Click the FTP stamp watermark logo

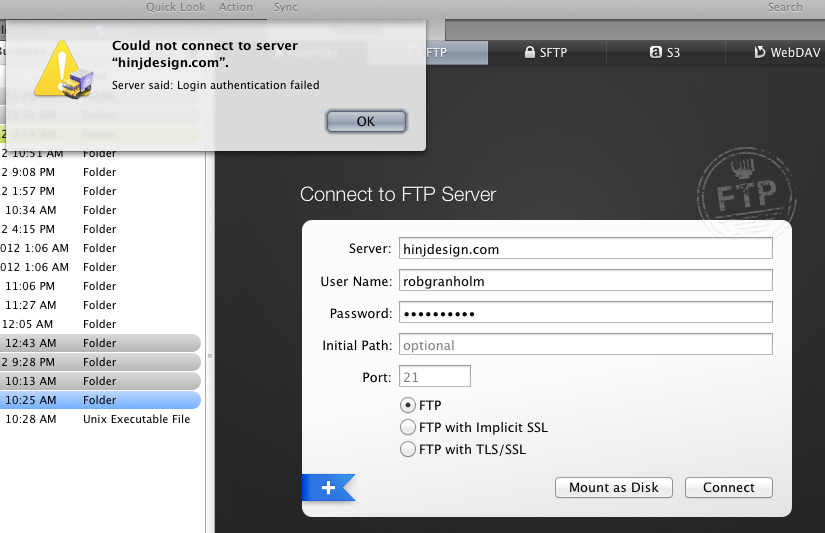coord(746,192)
